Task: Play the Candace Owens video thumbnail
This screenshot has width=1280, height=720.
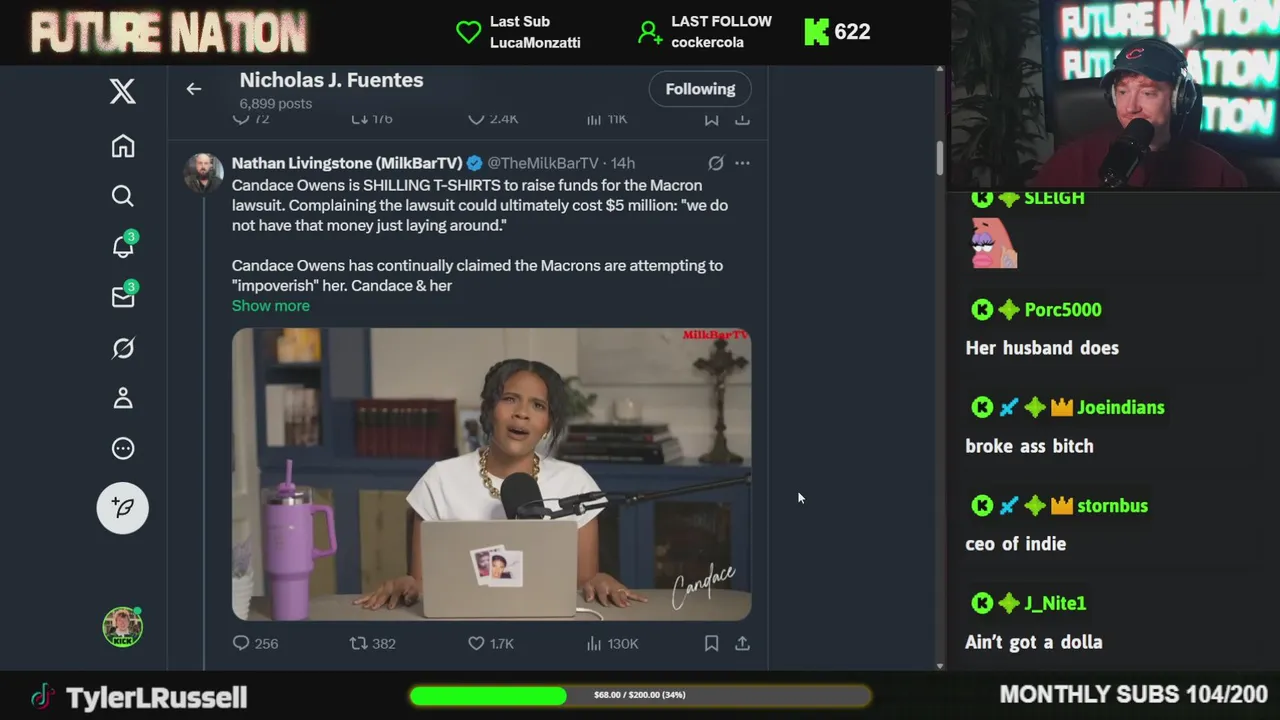Action: click(491, 474)
